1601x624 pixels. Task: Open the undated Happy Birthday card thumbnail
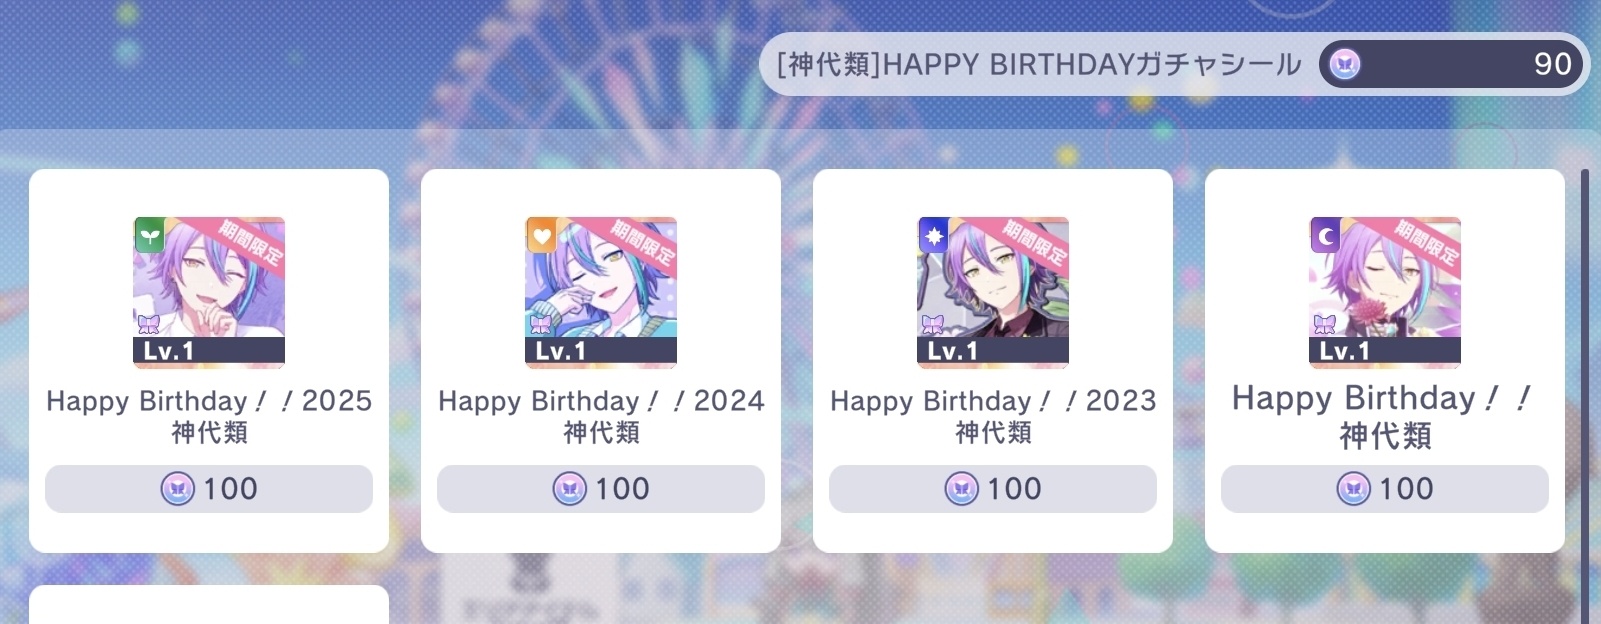pyautogui.click(x=1385, y=292)
